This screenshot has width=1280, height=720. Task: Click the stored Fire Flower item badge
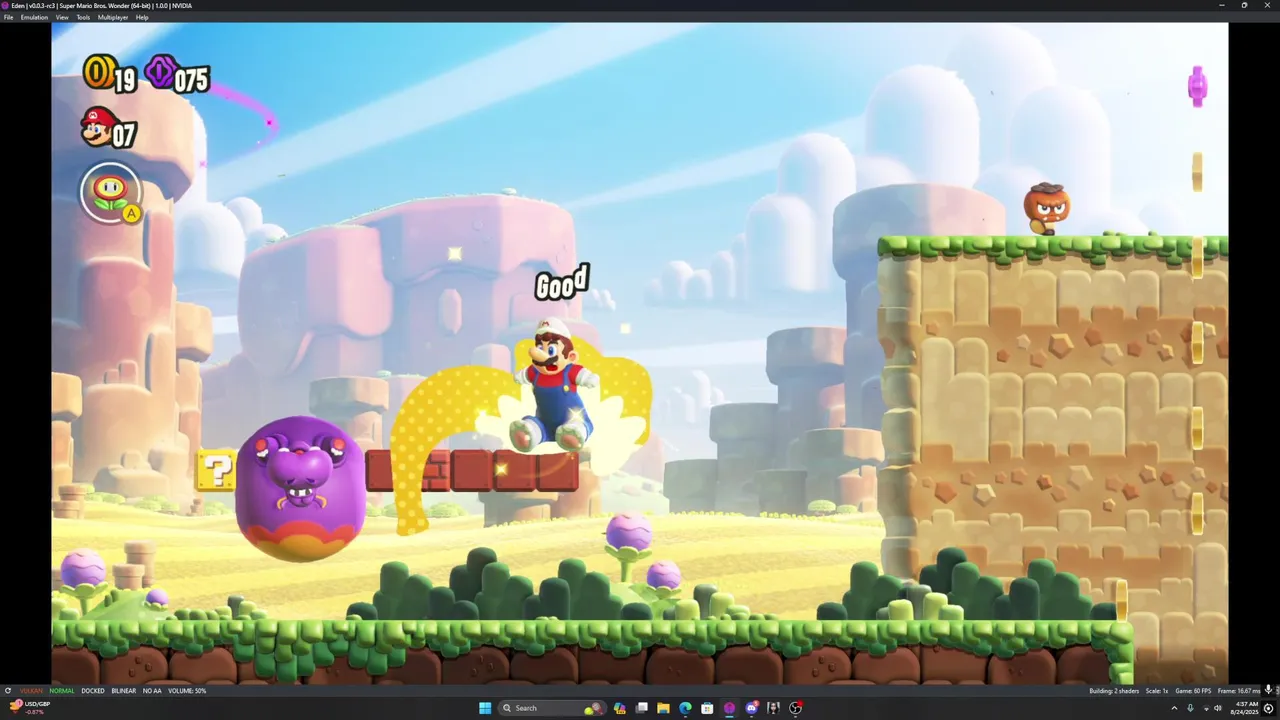coord(111,193)
